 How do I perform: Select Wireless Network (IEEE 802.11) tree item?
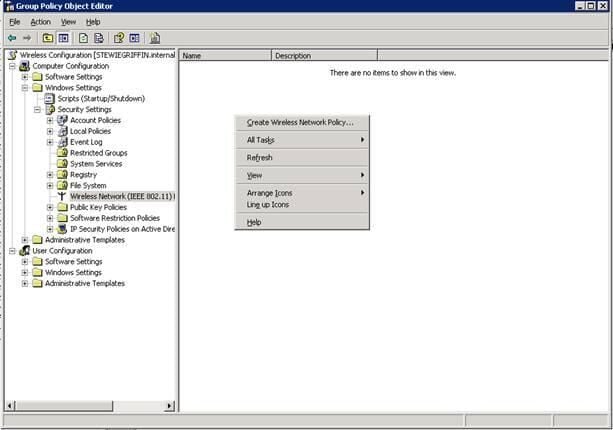(122, 196)
